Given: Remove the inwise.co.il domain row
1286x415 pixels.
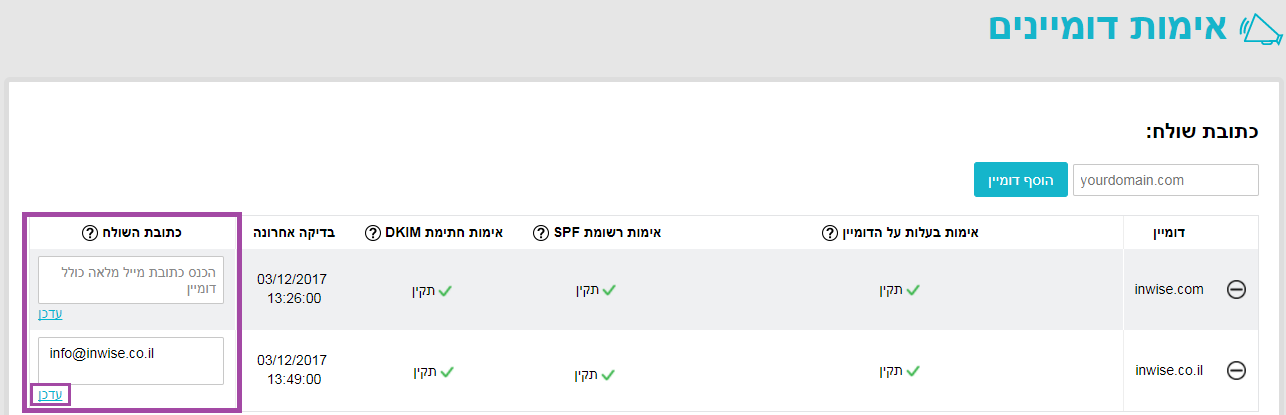Looking at the screenshot, I should click(x=1236, y=370).
